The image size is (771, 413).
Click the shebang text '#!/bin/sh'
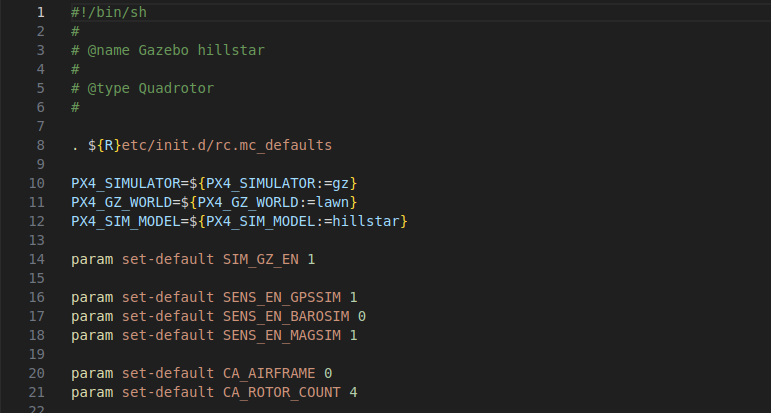[x=109, y=12]
